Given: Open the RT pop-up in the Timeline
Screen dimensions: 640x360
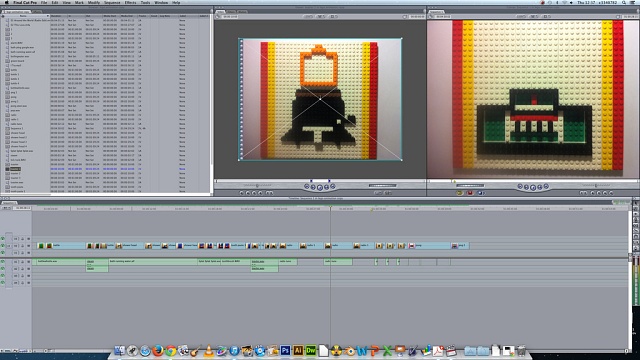Looking at the screenshot, I should point(6,208).
